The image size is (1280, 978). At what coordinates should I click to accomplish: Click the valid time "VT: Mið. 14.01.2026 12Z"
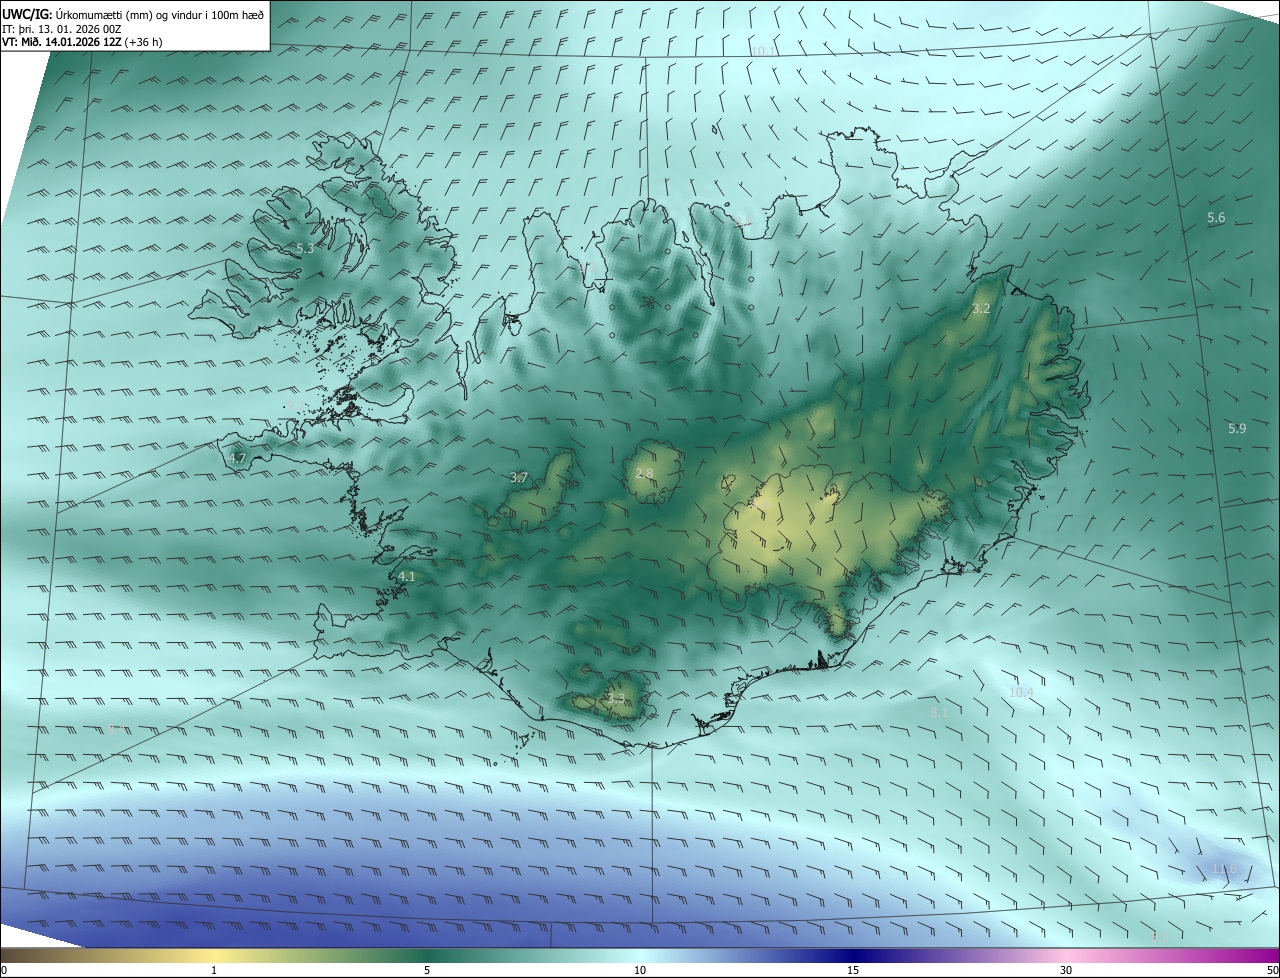(x=62, y=42)
